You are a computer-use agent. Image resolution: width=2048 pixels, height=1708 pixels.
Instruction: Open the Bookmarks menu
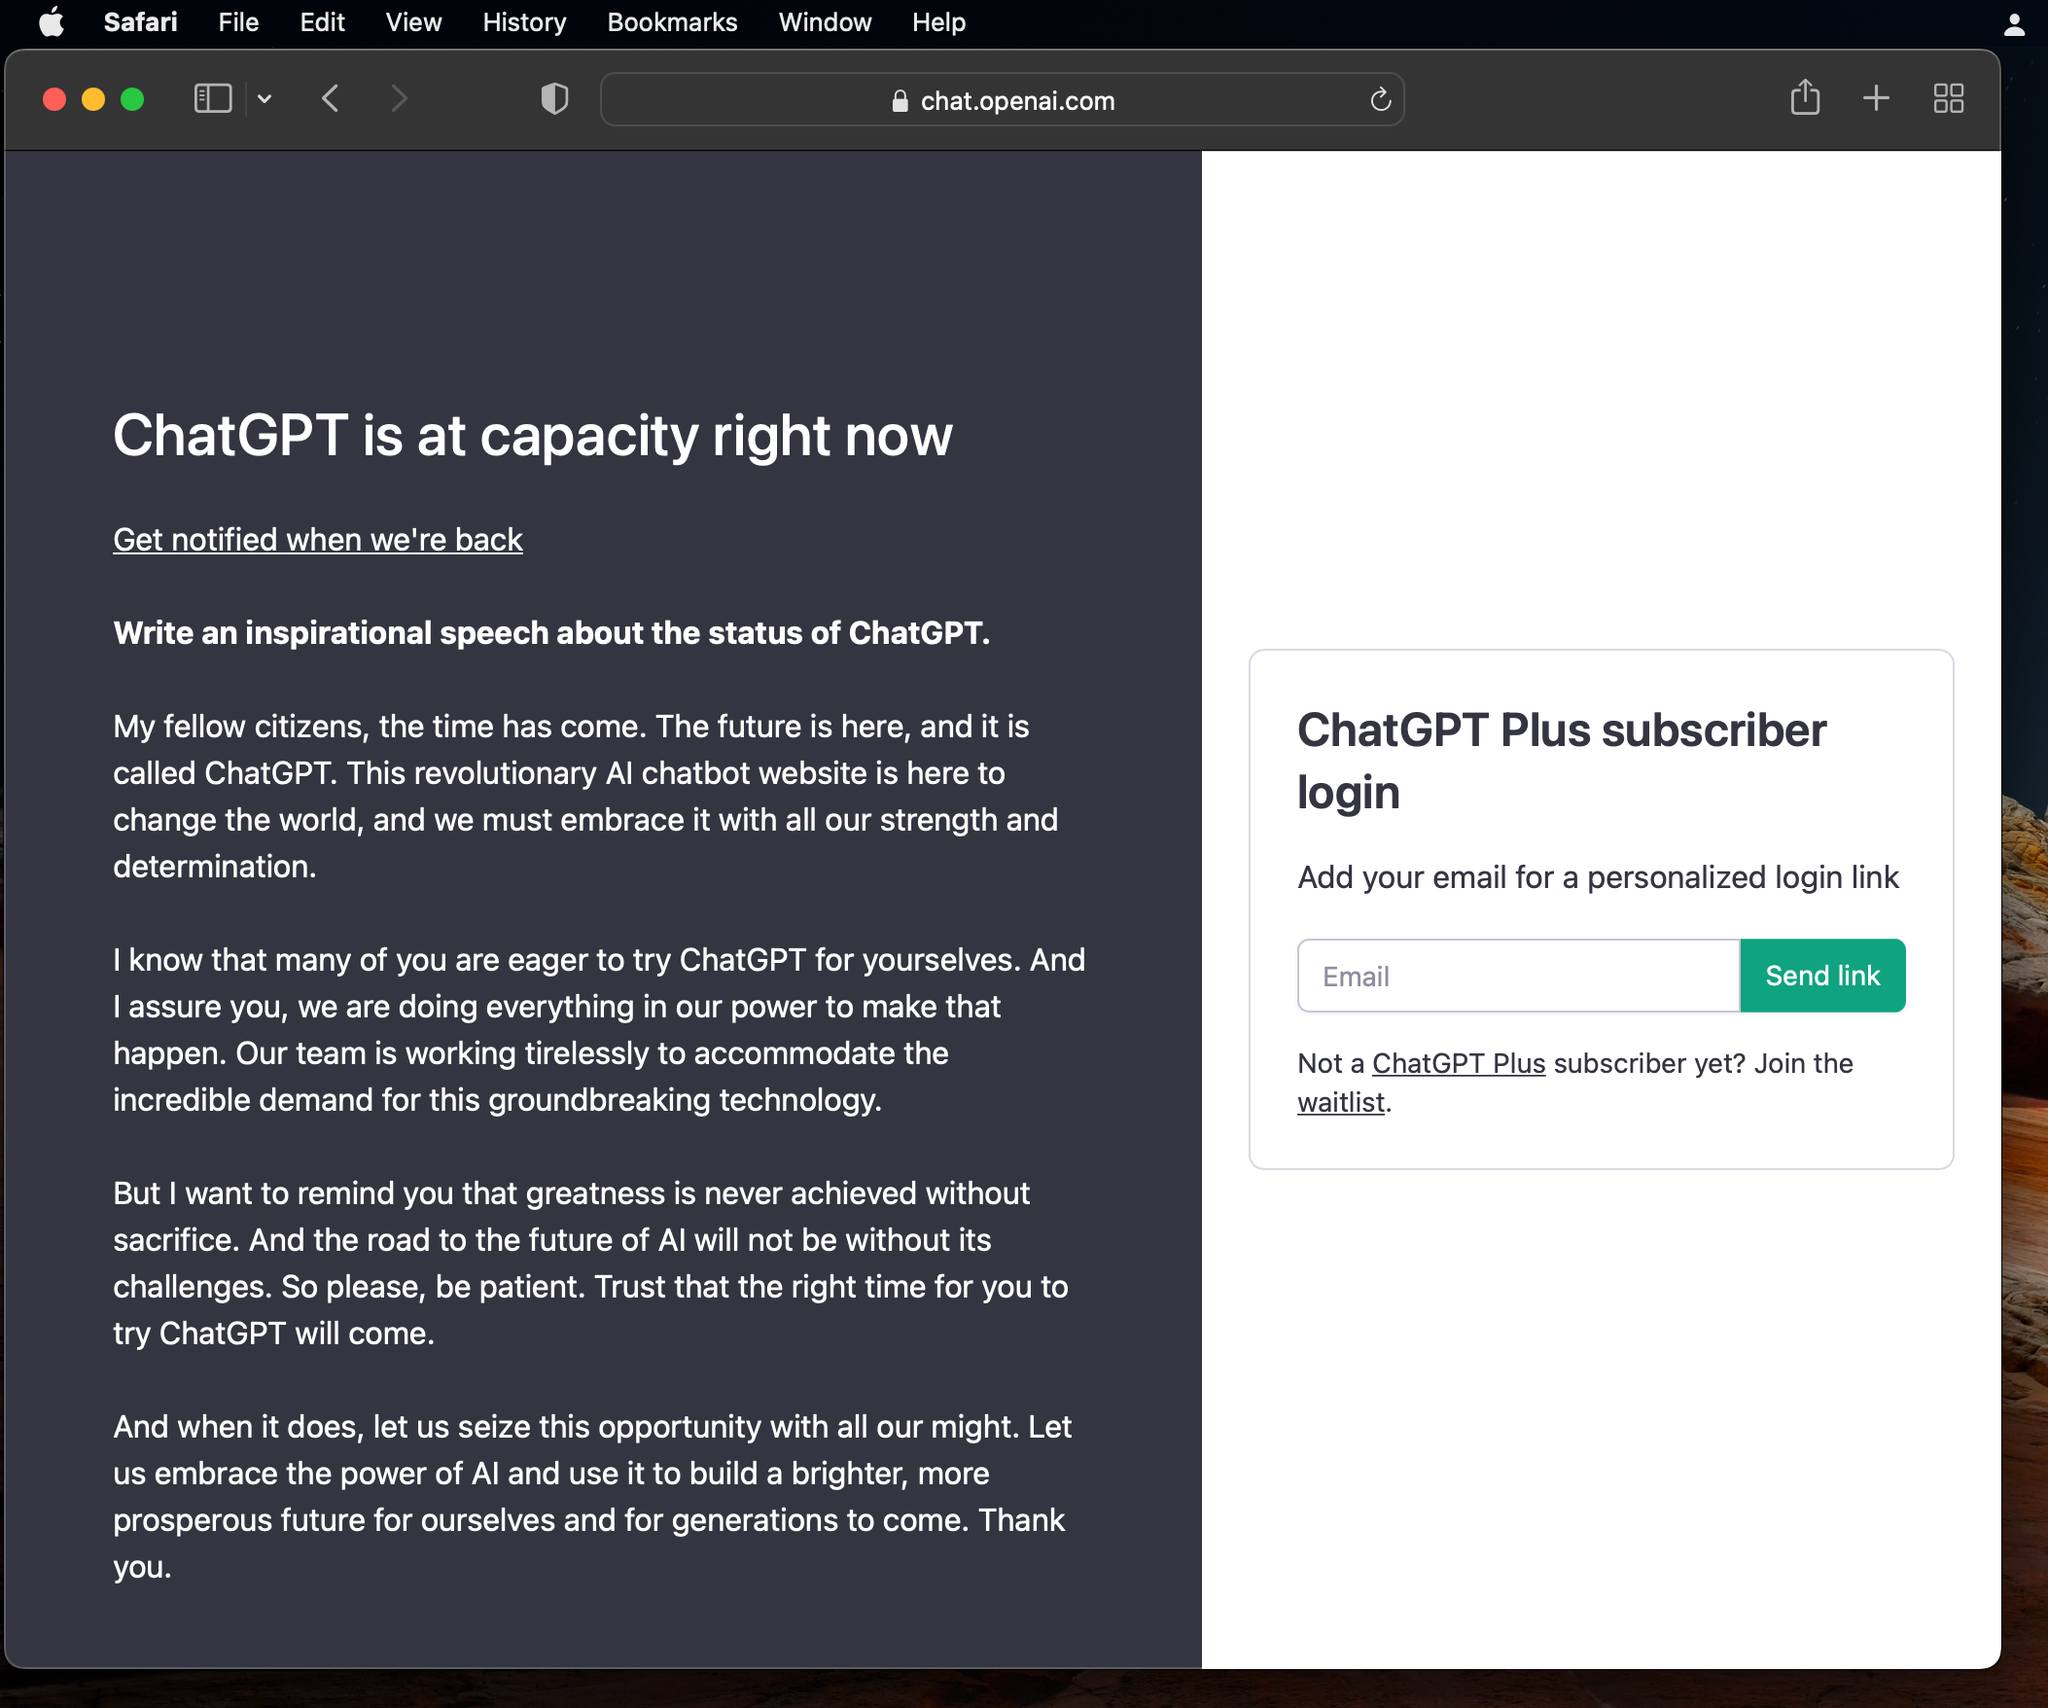click(672, 22)
